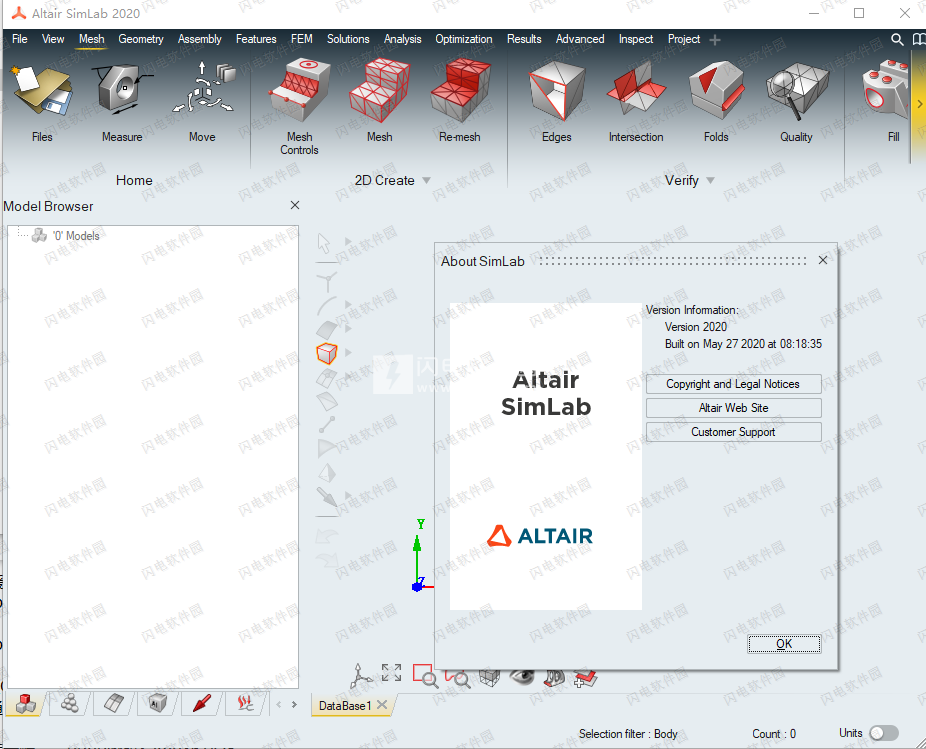Click the zoom window rectangle icon
Screen dimensions: 926x749
click(x=425, y=676)
